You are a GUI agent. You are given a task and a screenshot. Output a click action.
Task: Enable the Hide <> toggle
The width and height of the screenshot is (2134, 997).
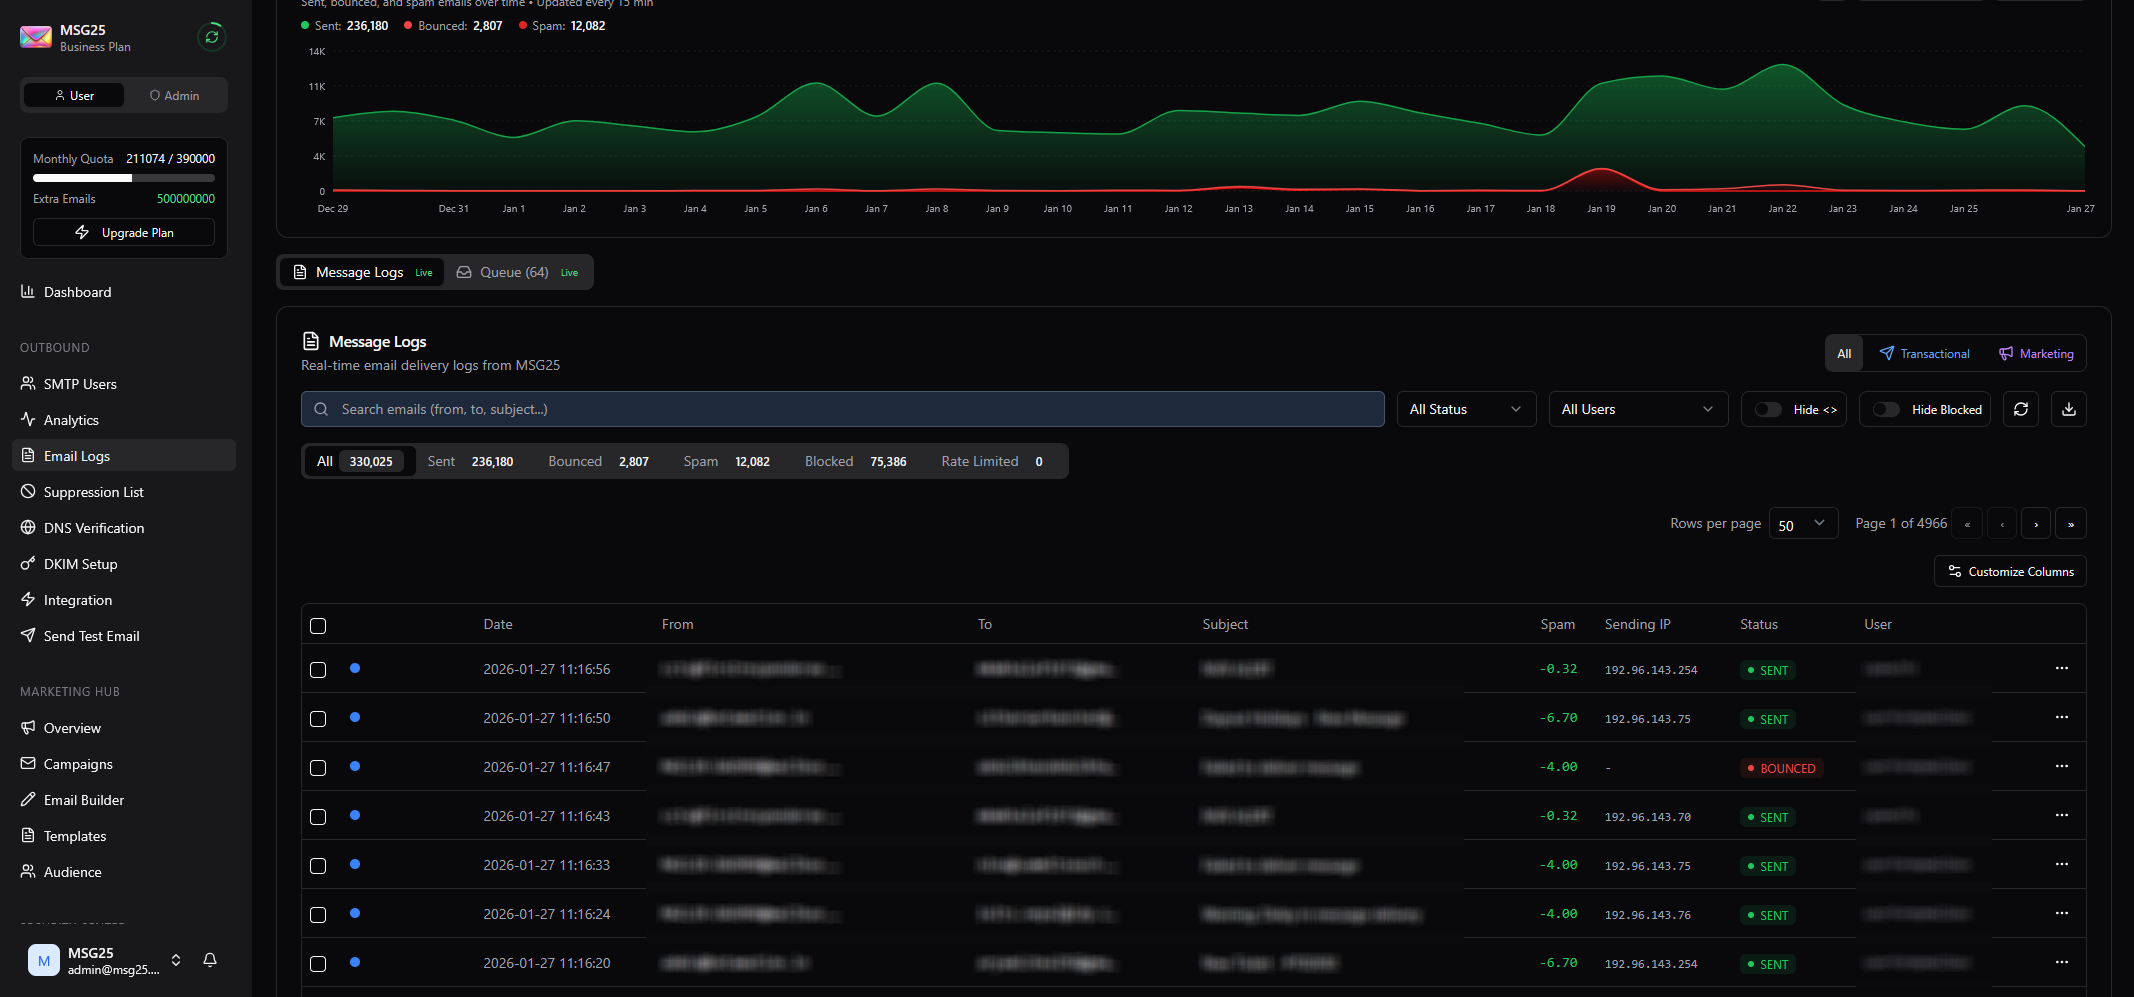coord(1768,409)
